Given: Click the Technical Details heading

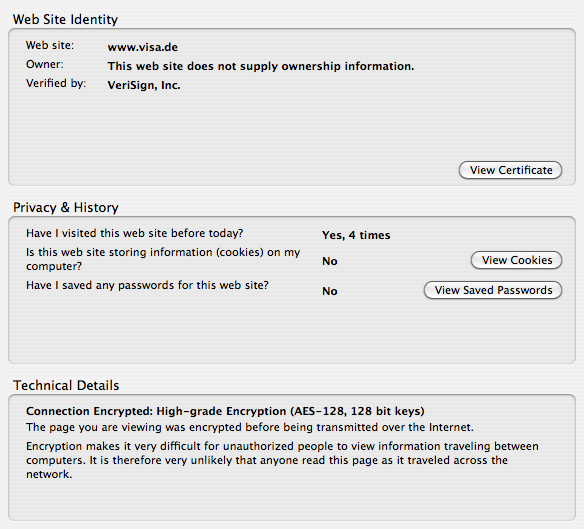Looking at the screenshot, I should (x=66, y=386).
